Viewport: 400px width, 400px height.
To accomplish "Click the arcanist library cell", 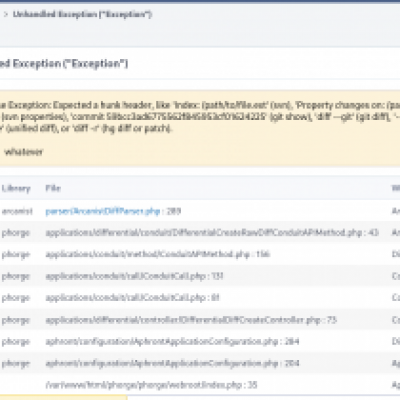I will tap(17, 211).
